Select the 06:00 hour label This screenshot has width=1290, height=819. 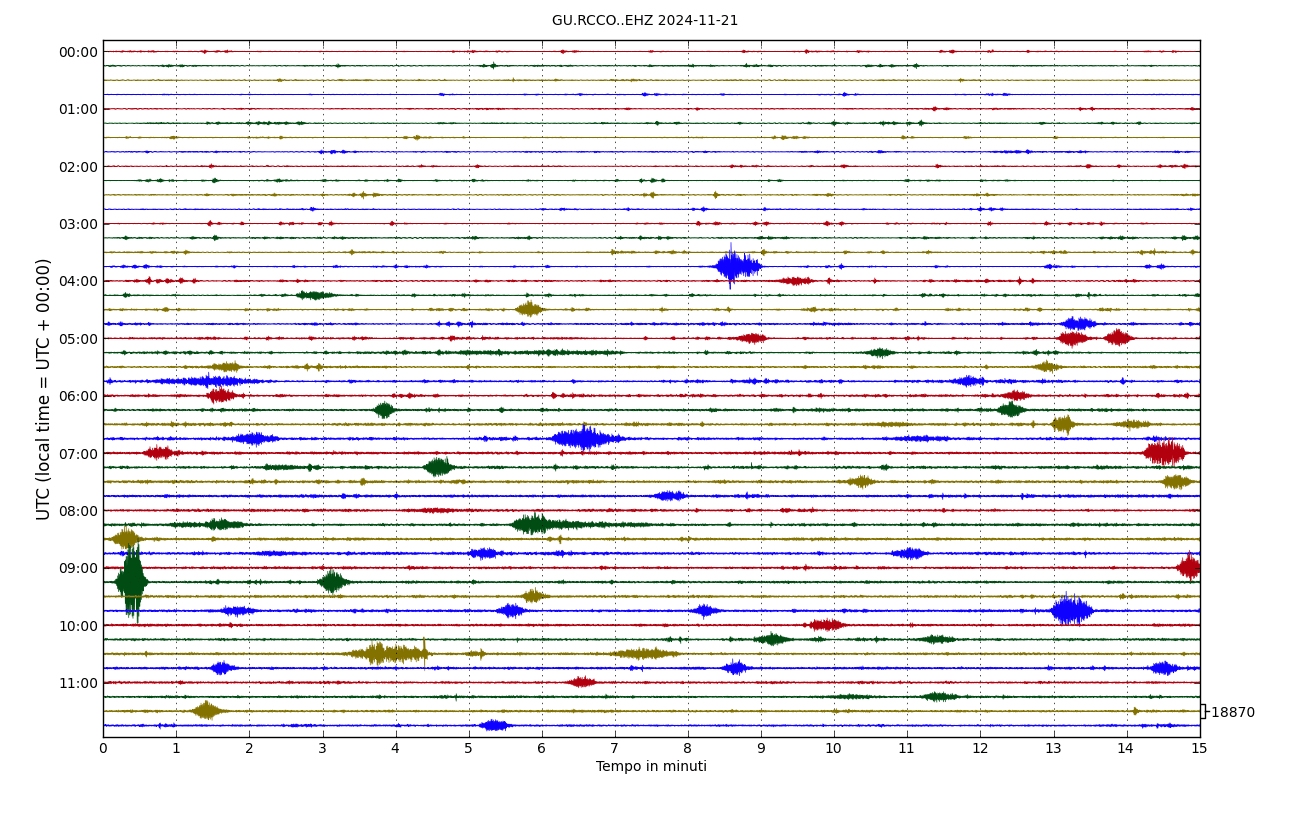tap(79, 396)
